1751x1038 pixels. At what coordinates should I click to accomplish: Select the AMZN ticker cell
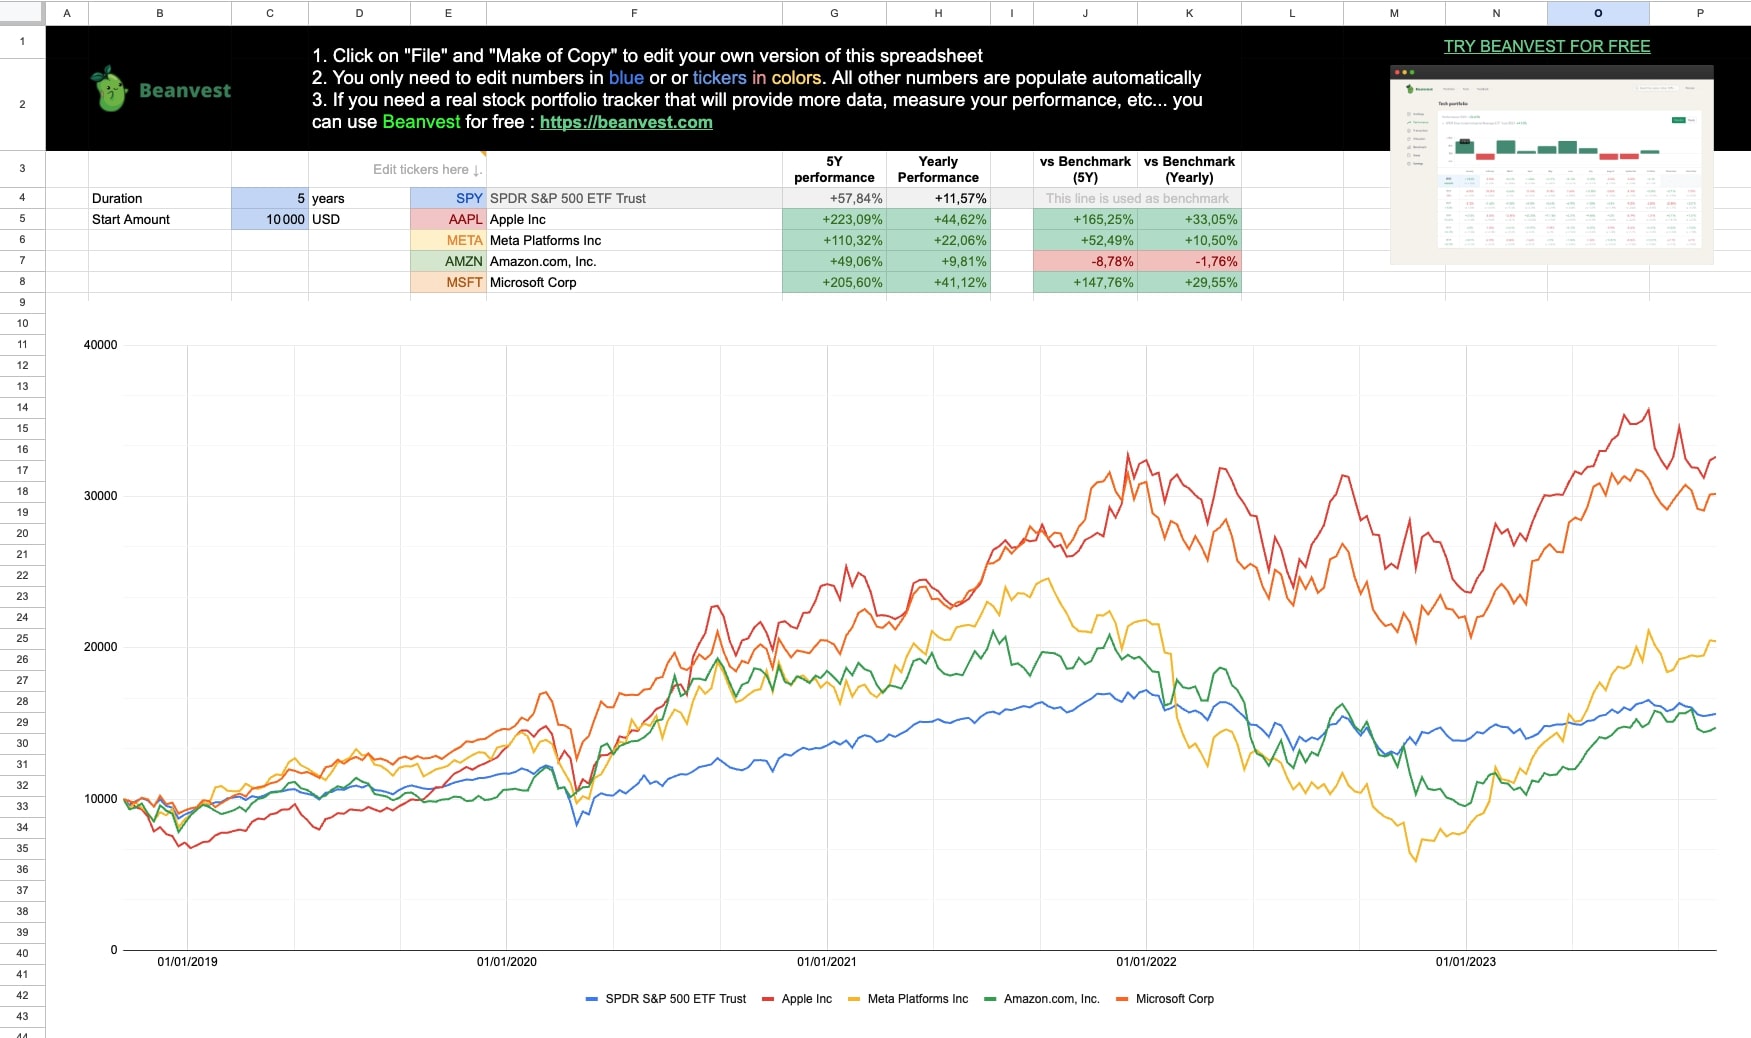pos(448,261)
